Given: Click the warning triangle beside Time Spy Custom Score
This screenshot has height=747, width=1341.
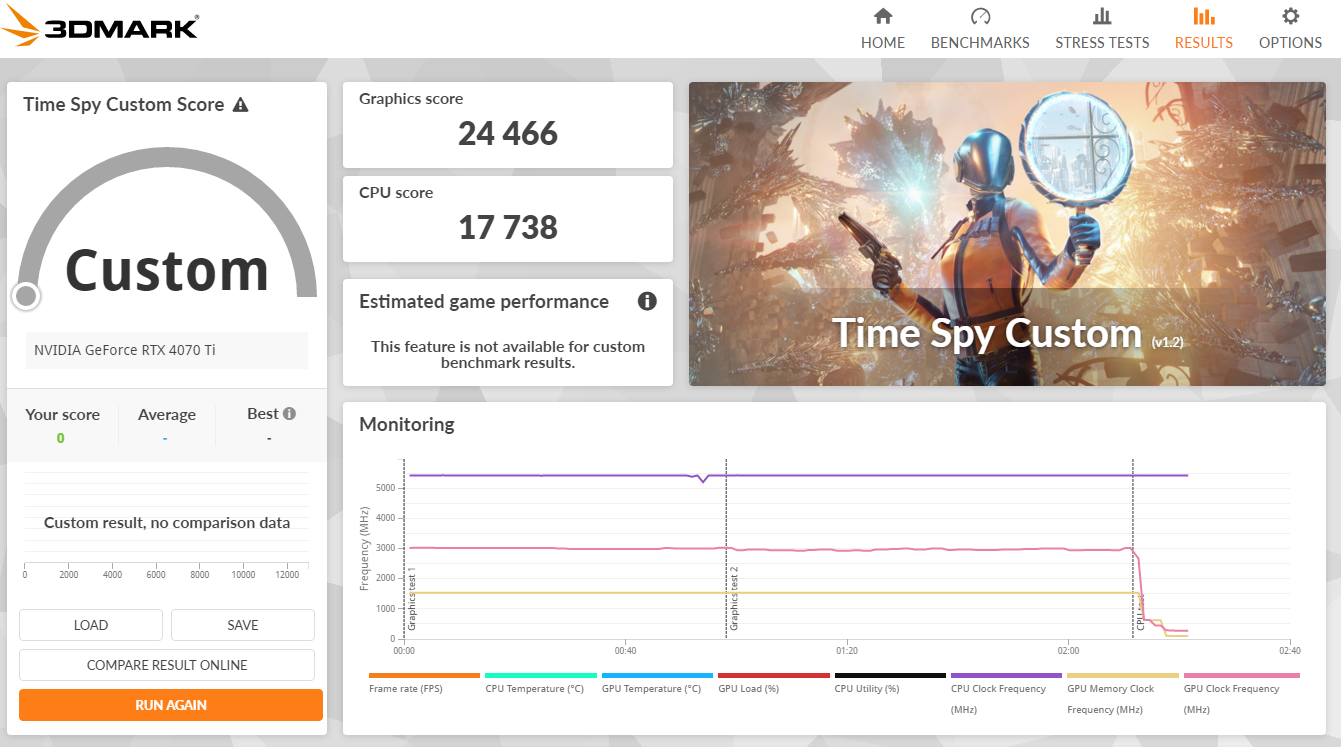Looking at the screenshot, I should click(x=240, y=105).
